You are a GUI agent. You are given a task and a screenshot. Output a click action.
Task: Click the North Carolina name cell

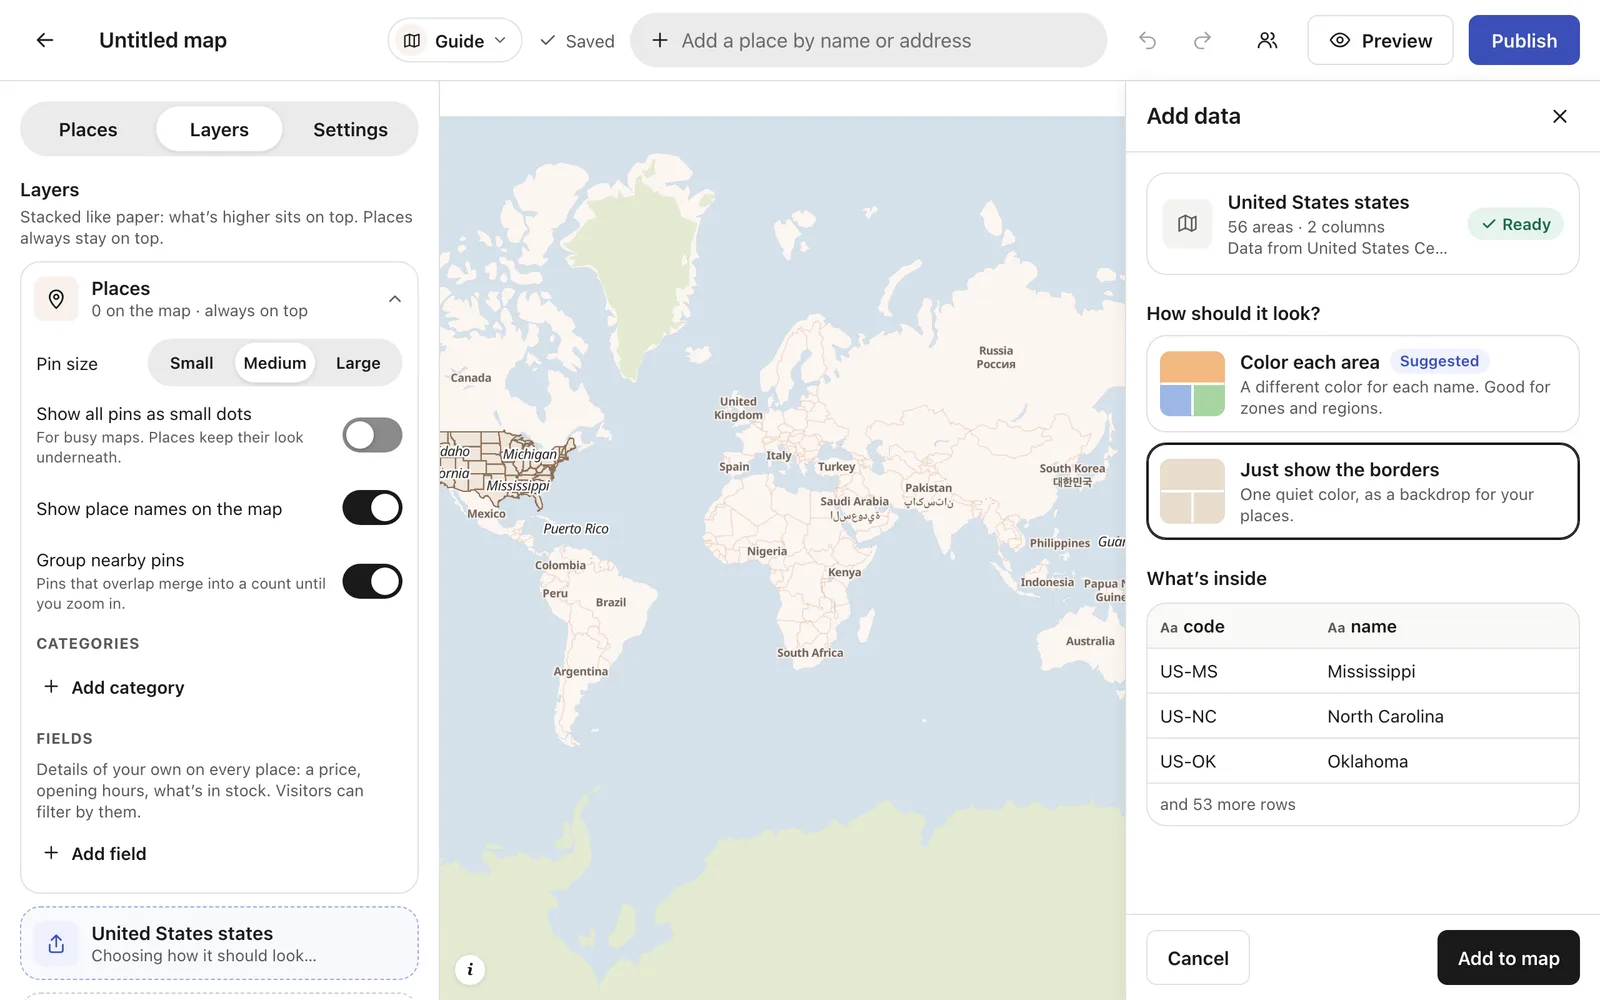pos(1385,716)
